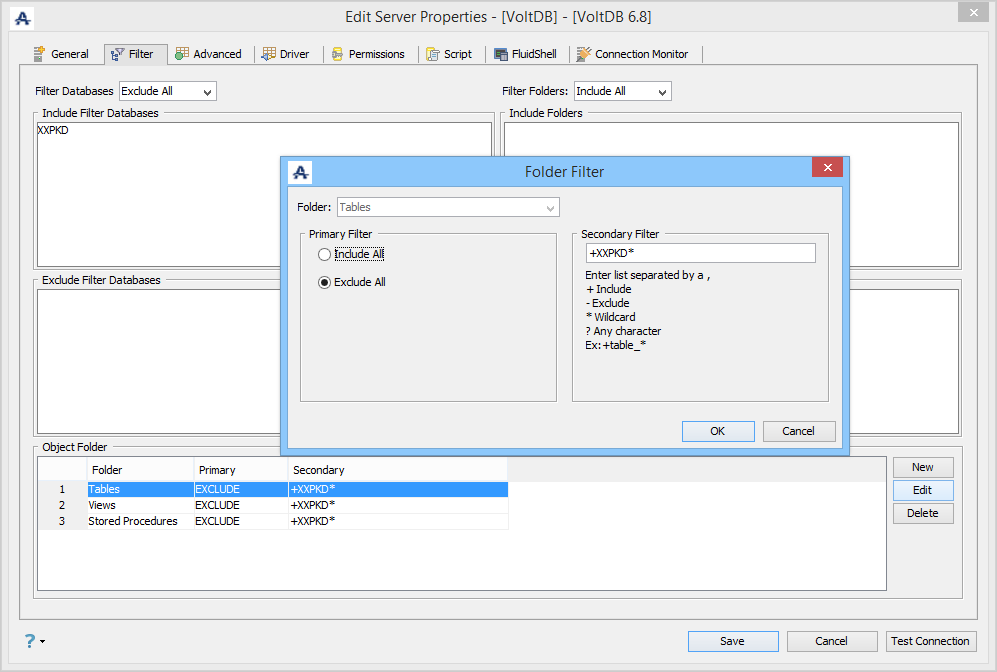
Task: Click row number 2 in Object Folder
Action: point(62,505)
